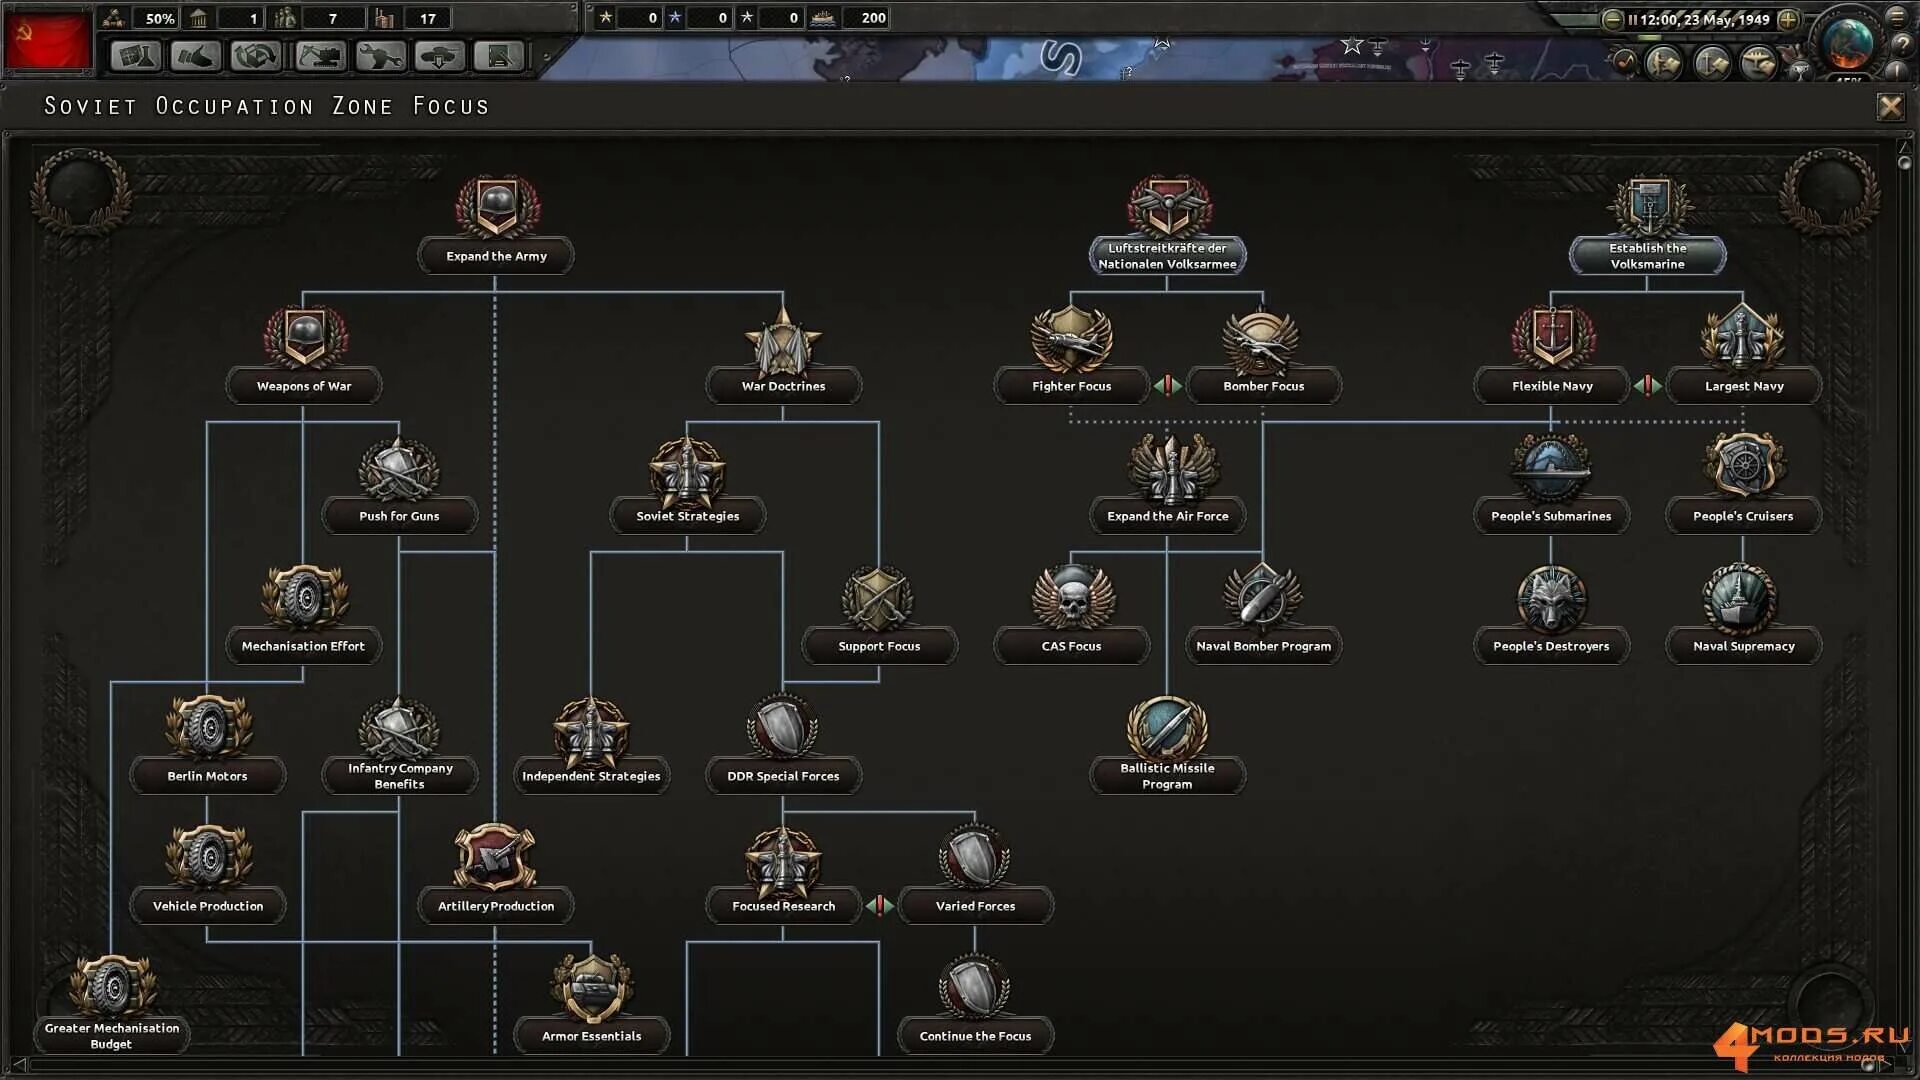Select the Mechanisation Effort tire icon

tap(304, 598)
